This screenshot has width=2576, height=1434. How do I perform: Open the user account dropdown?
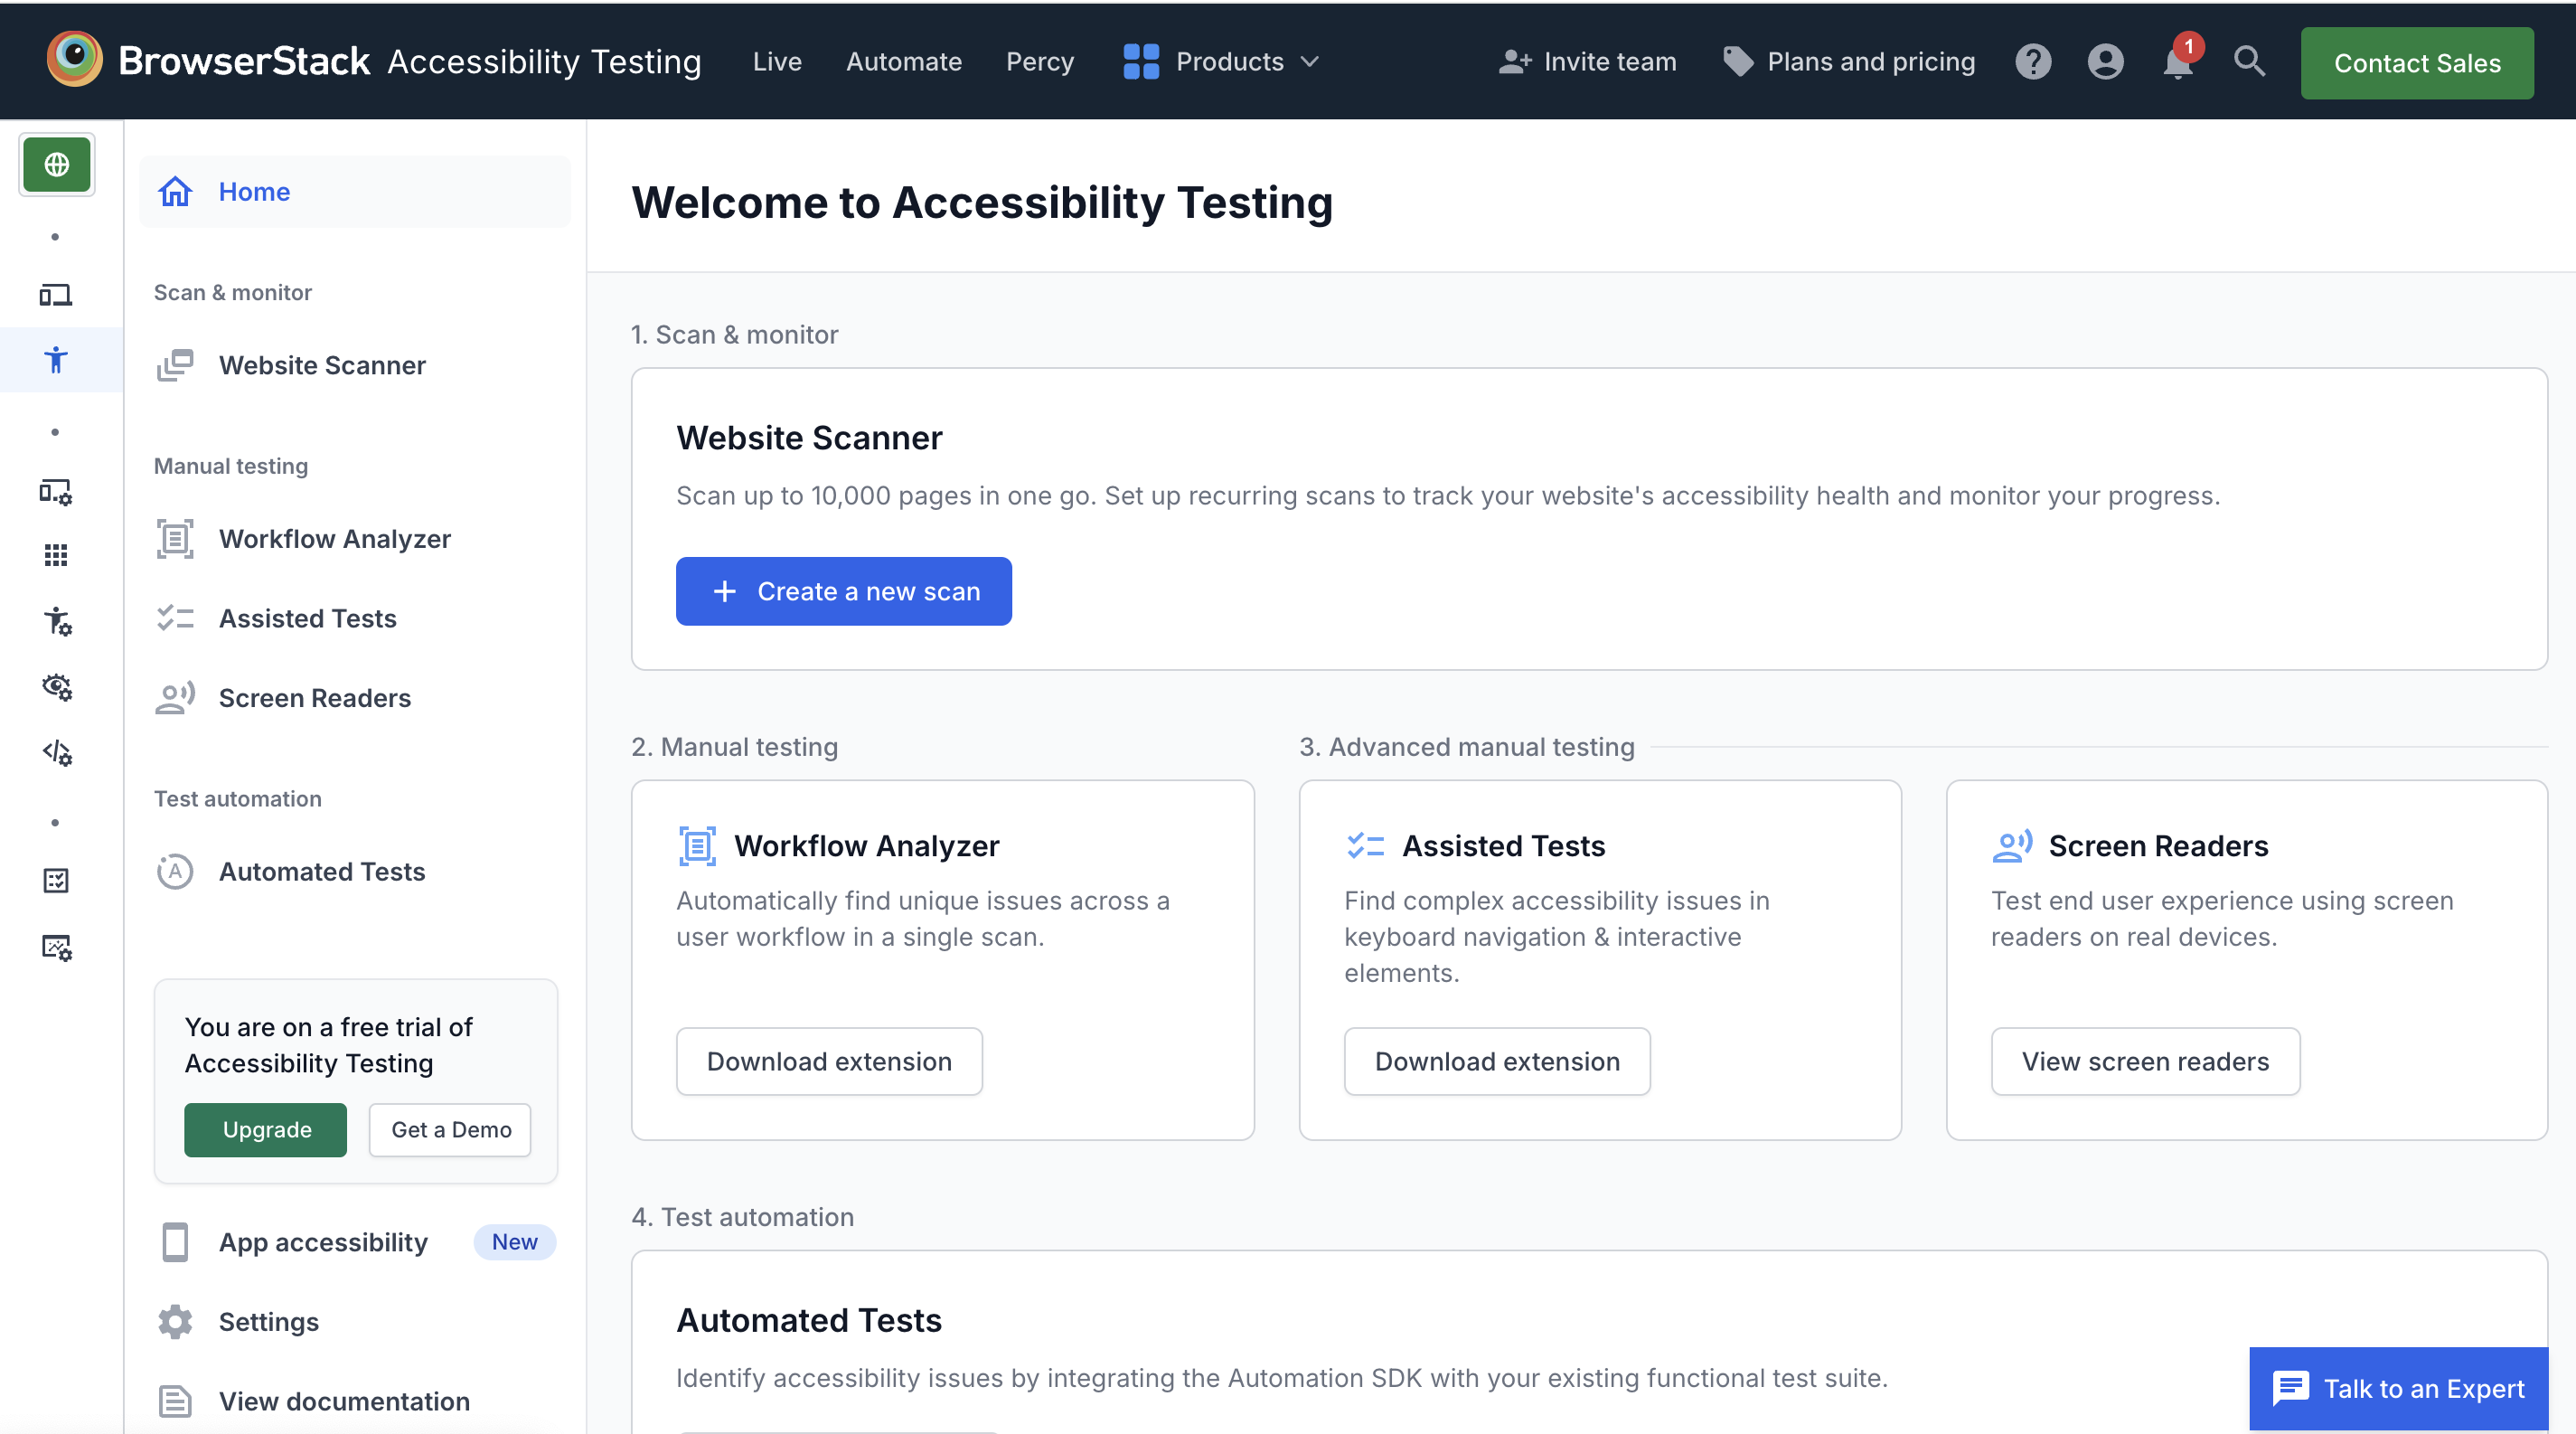[2103, 60]
